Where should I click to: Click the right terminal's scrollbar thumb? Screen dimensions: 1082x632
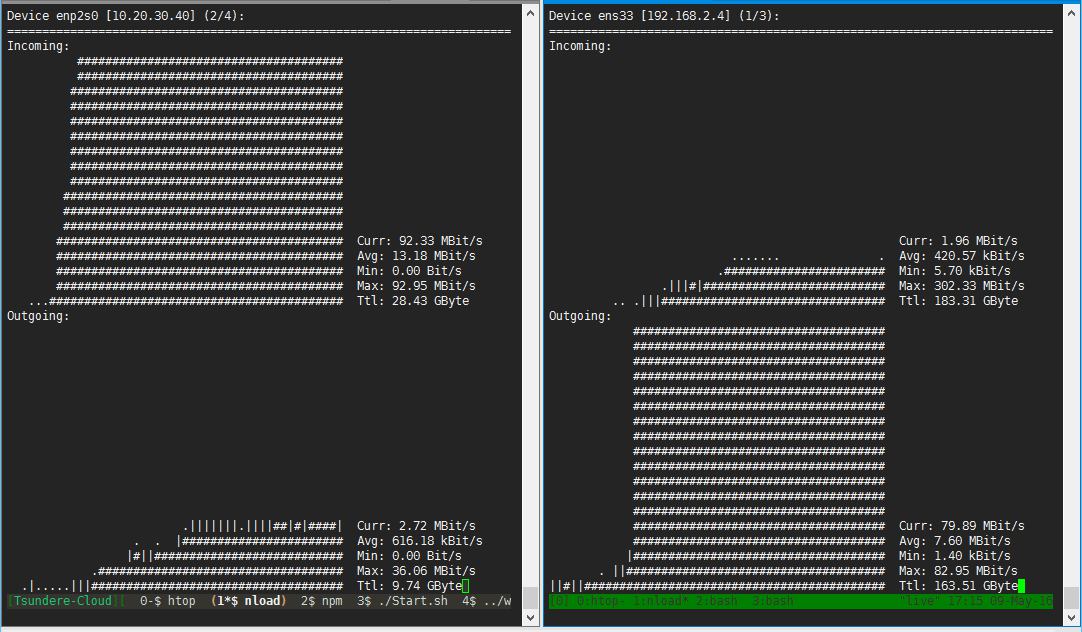coord(1072,598)
